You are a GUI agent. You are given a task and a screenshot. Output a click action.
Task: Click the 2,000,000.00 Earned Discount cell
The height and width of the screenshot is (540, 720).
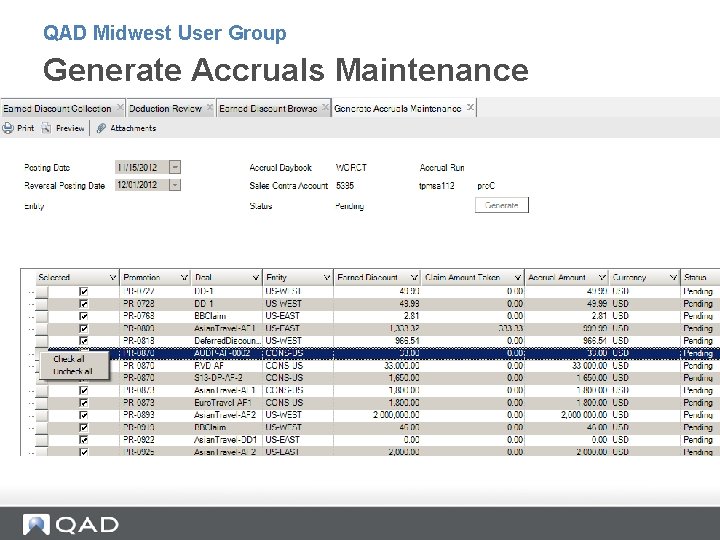coord(377,415)
